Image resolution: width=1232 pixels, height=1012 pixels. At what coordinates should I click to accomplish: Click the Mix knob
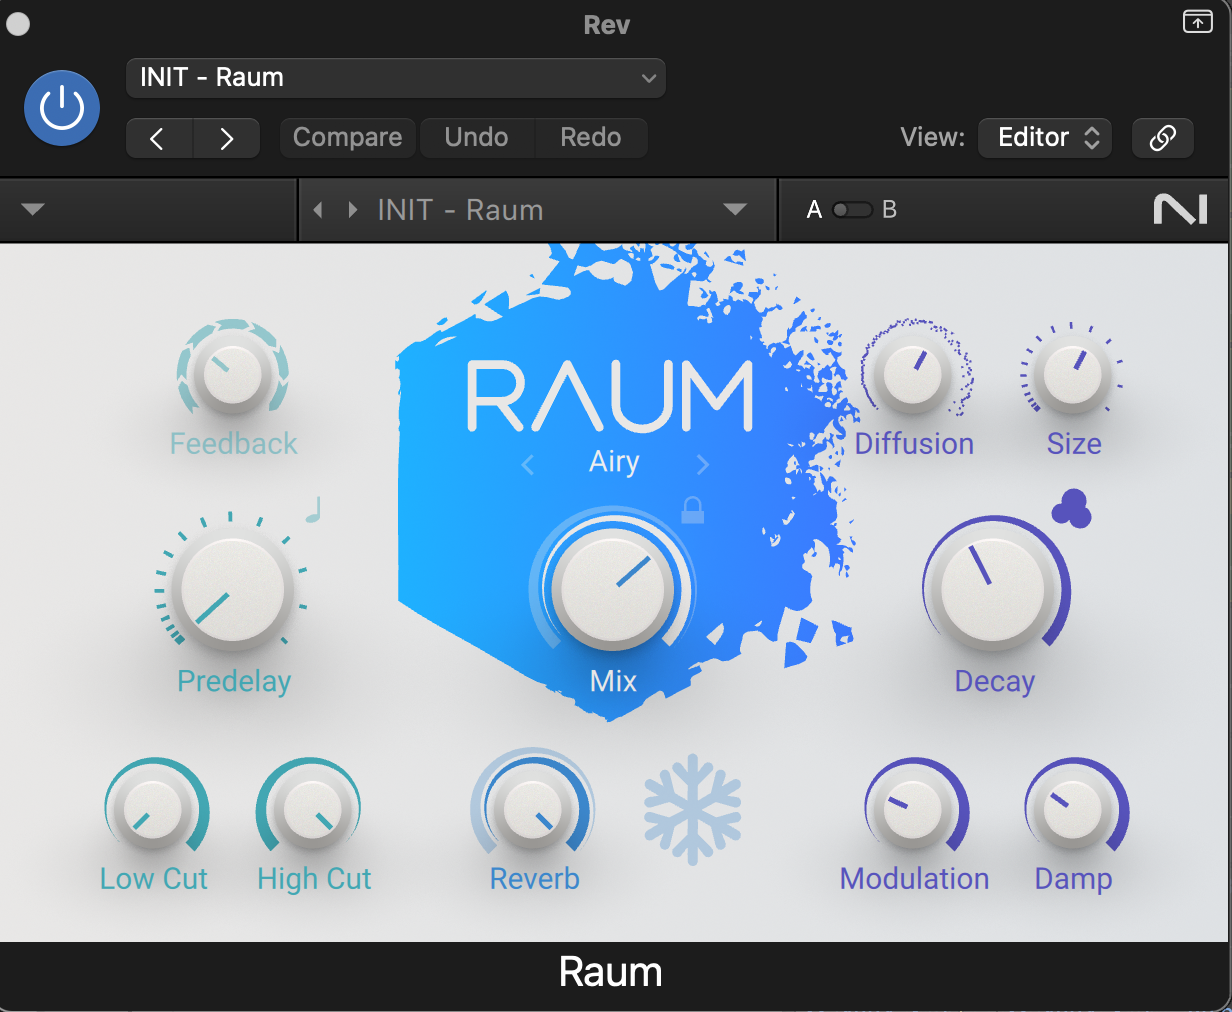612,590
